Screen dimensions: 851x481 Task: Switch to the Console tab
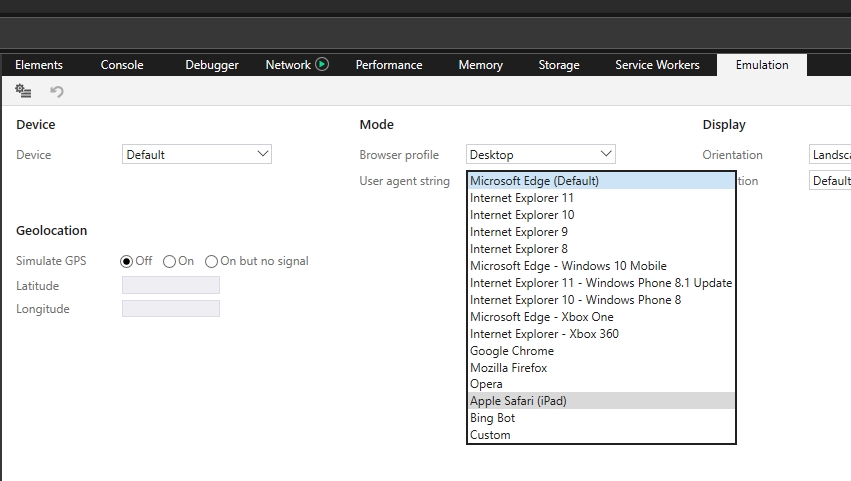coord(122,65)
